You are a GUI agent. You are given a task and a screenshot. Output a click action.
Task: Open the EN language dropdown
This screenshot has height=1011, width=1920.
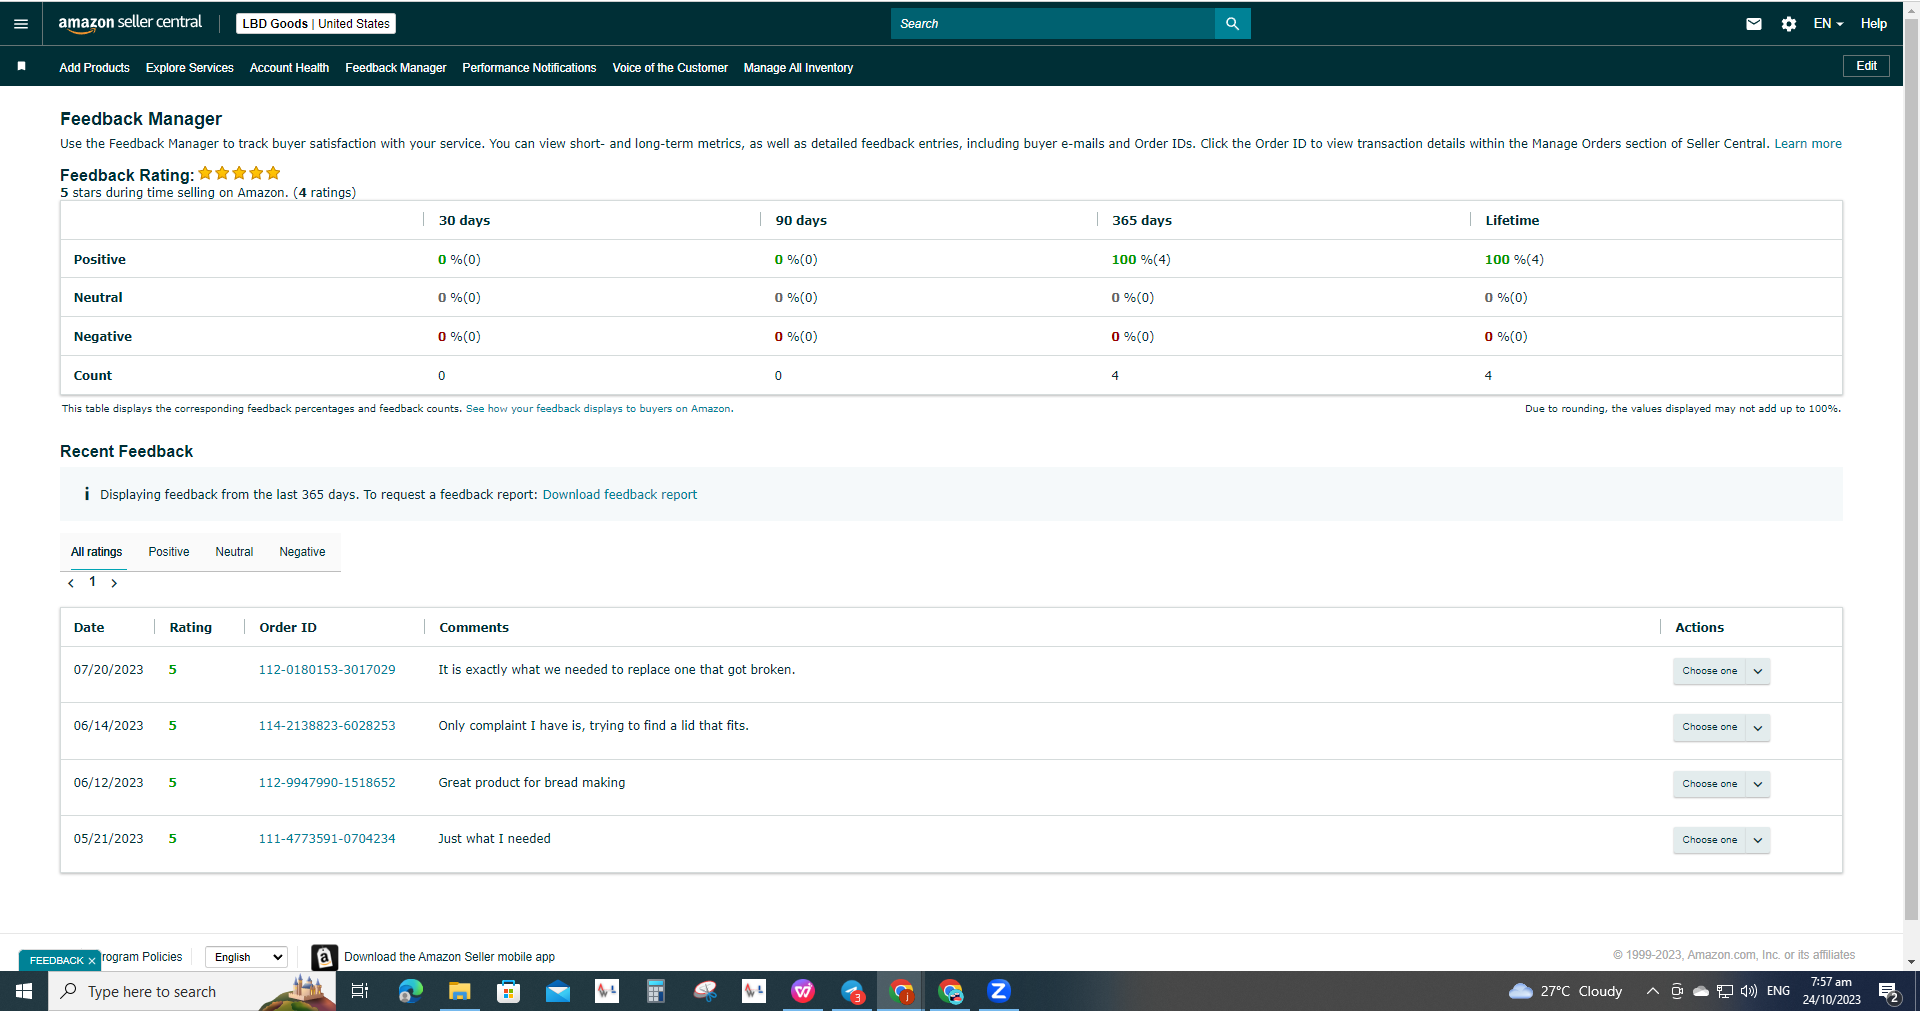[x=1828, y=24]
